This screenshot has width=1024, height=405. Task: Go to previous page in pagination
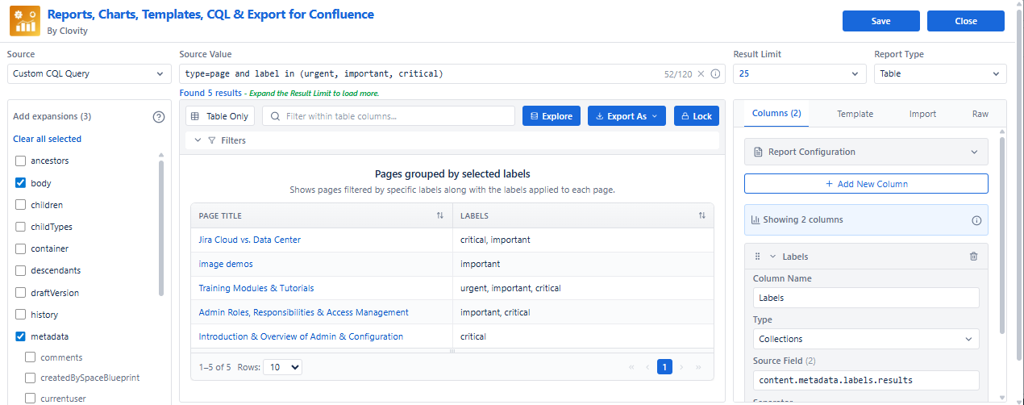click(648, 367)
